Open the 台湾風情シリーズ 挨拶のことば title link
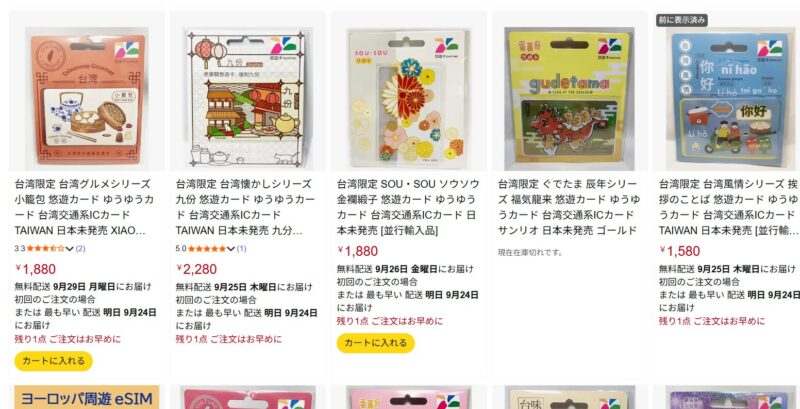This screenshot has height=409, width=800. 729,208
